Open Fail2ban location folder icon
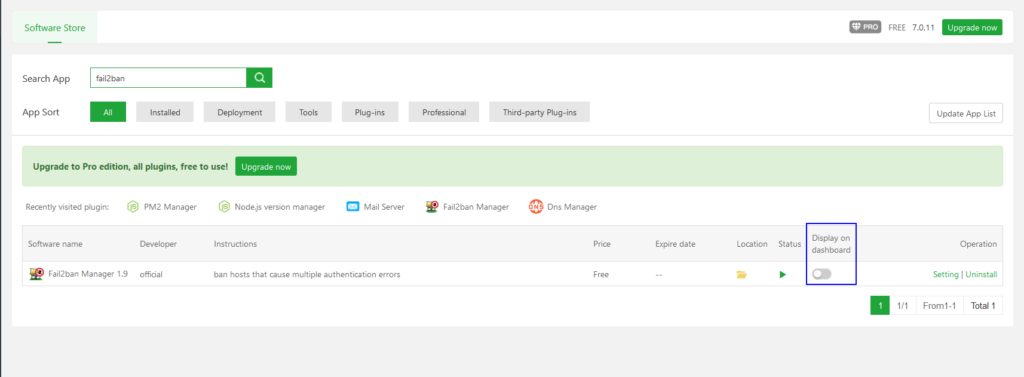The image size is (1024, 377). 741,274
